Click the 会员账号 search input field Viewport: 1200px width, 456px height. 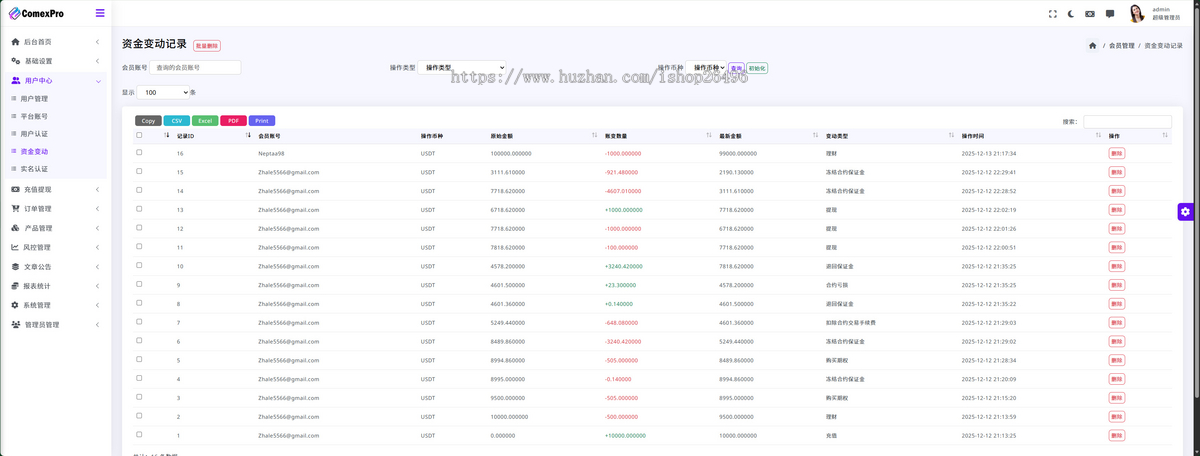[x=196, y=68]
